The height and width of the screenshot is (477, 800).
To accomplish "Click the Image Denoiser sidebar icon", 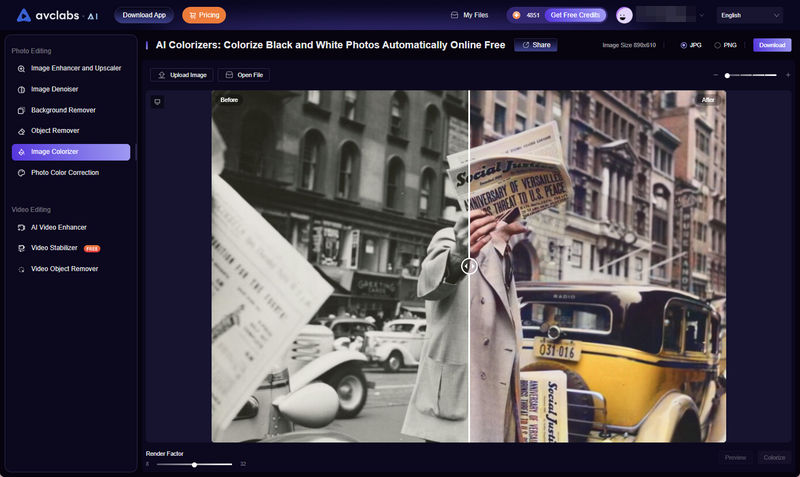I will pos(22,89).
